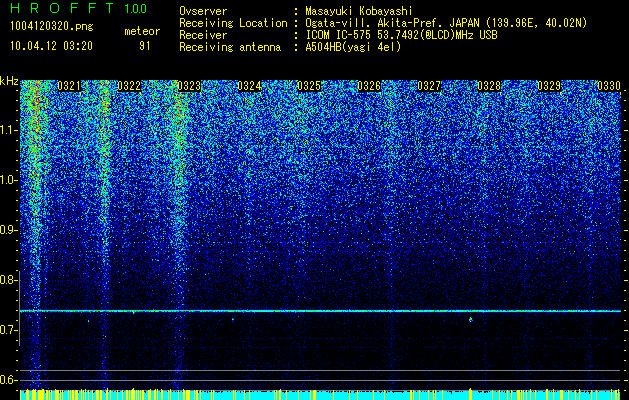629x400 pixels.
Task: Click the 0325 time marker
Action: click(x=309, y=86)
